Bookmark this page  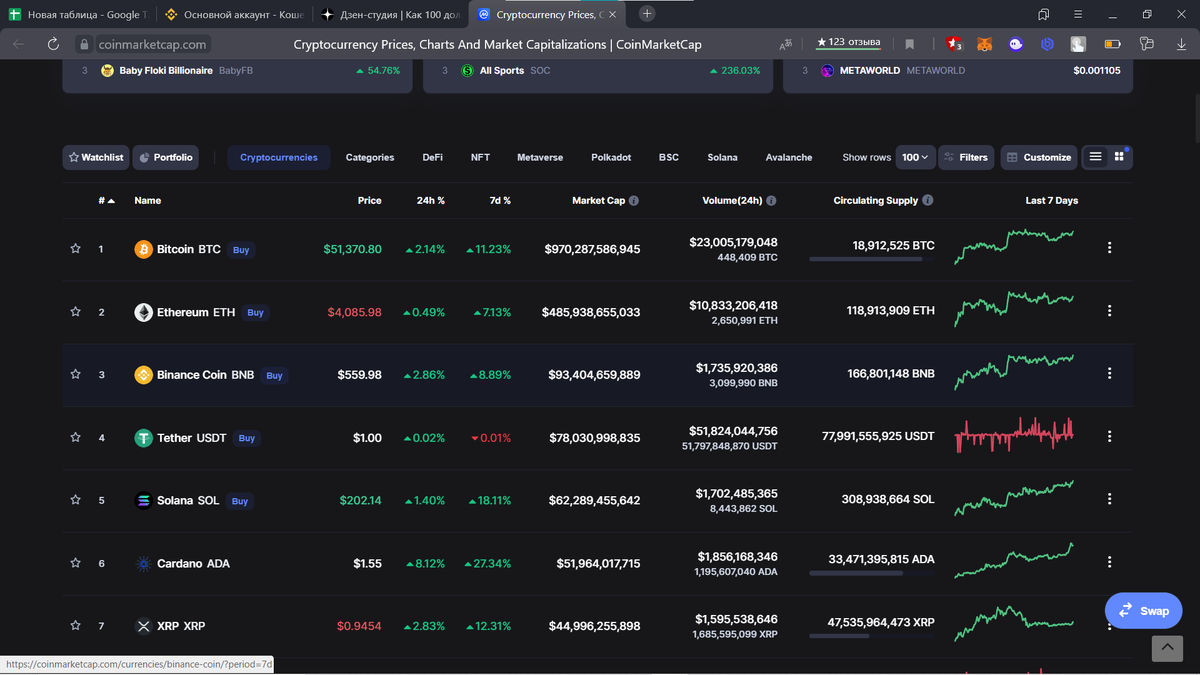coord(910,44)
